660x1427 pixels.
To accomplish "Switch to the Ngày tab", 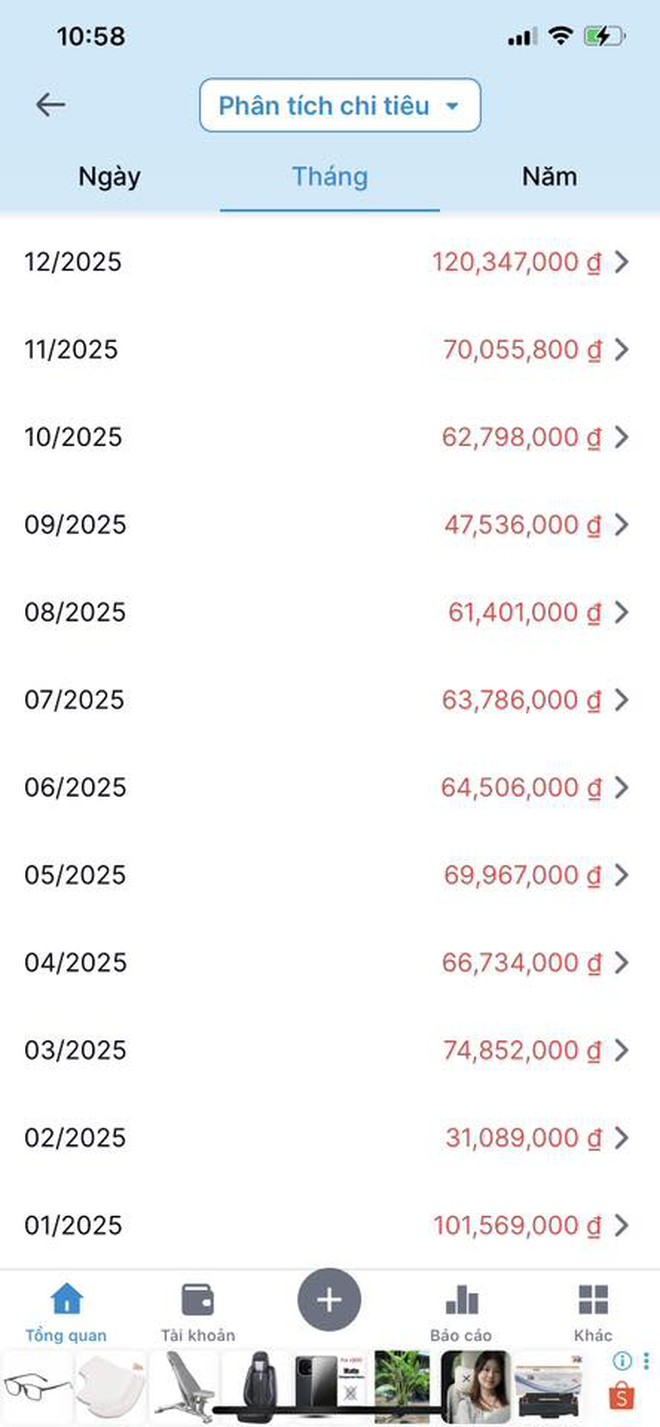I will [109, 177].
